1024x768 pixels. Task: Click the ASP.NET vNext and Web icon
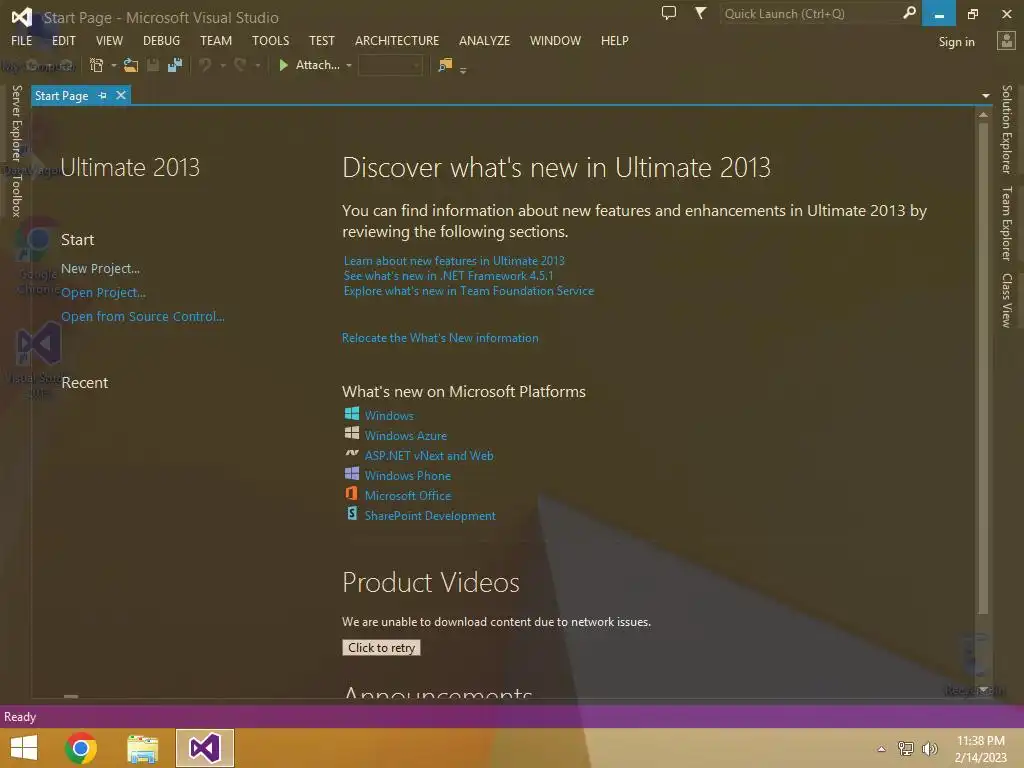(351, 453)
